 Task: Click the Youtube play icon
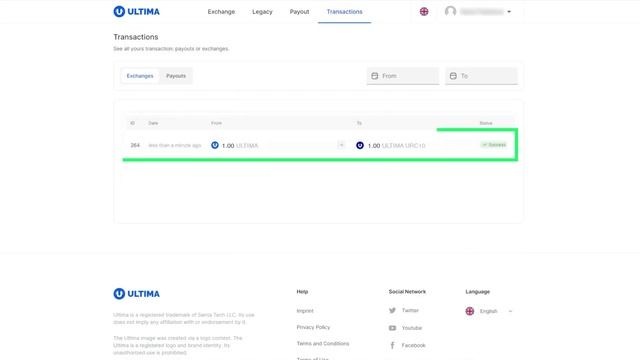(392, 328)
